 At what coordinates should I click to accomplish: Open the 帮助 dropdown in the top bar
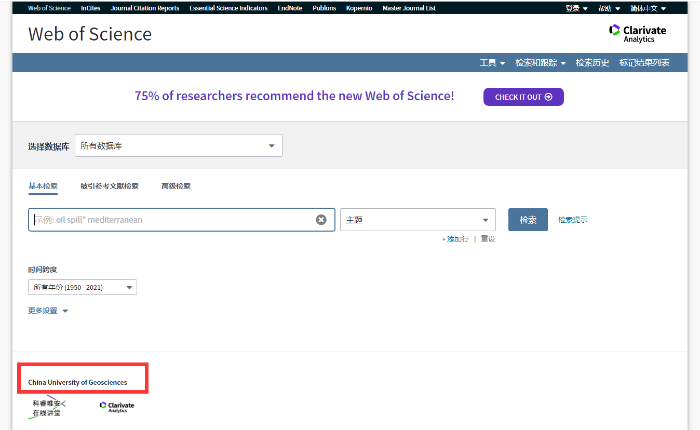coord(609,8)
